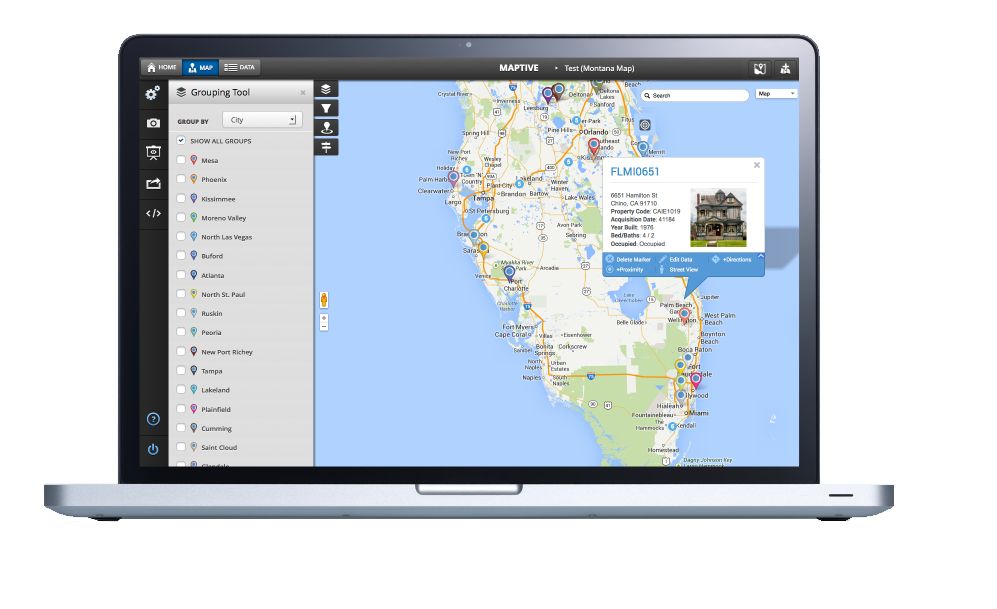
Task: Go to the HOME tab
Action: [160, 67]
